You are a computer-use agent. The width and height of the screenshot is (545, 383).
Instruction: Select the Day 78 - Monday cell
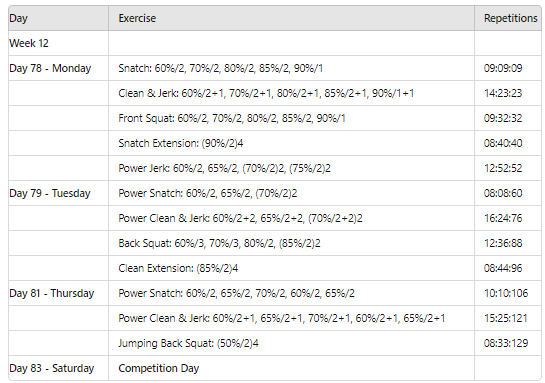point(58,68)
